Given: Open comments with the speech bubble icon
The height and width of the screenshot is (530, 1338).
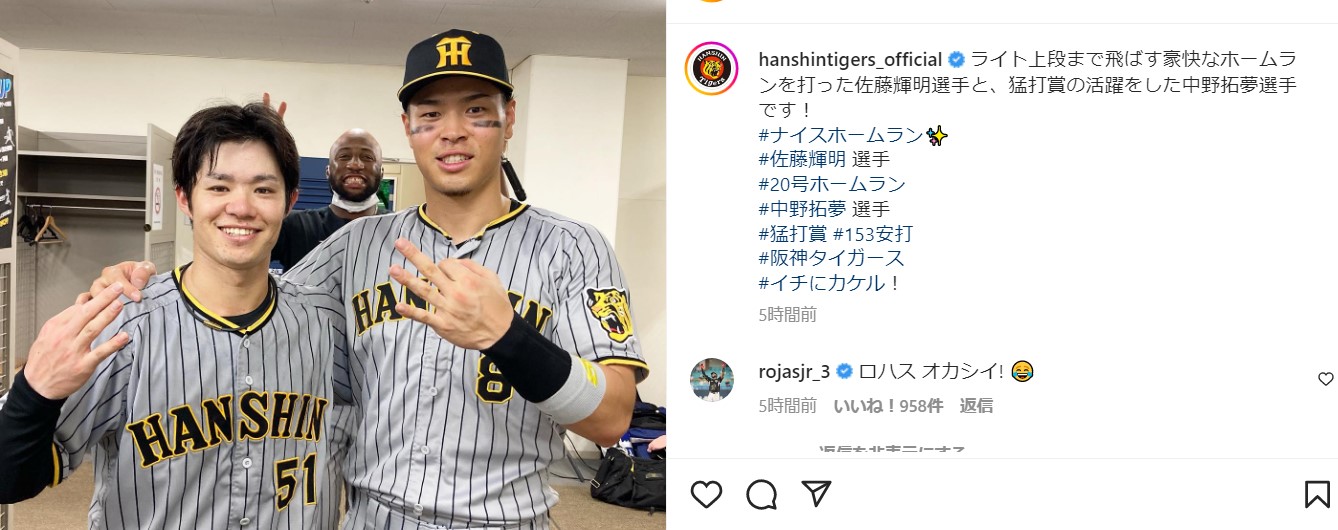Looking at the screenshot, I should (762, 494).
